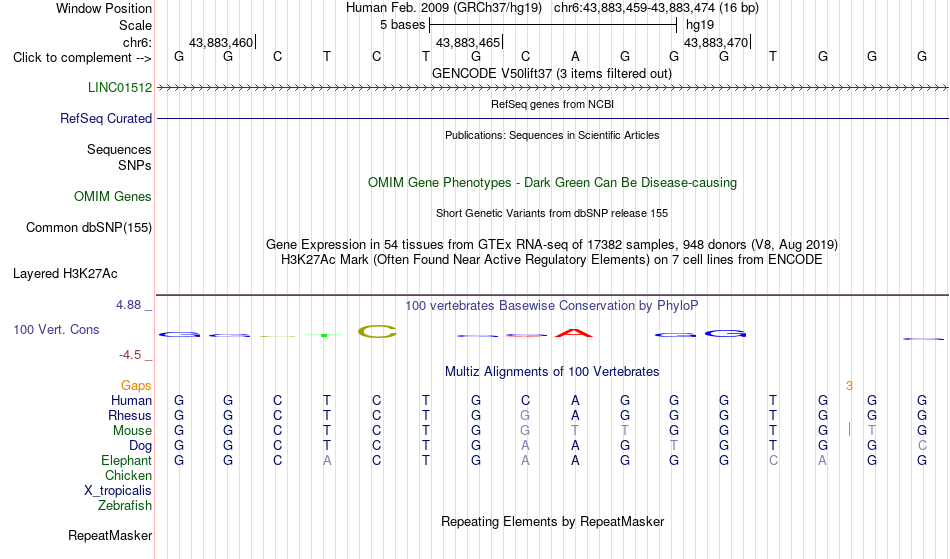The image size is (950, 559).
Task: Select the Elephant species row label
Action: (127, 460)
